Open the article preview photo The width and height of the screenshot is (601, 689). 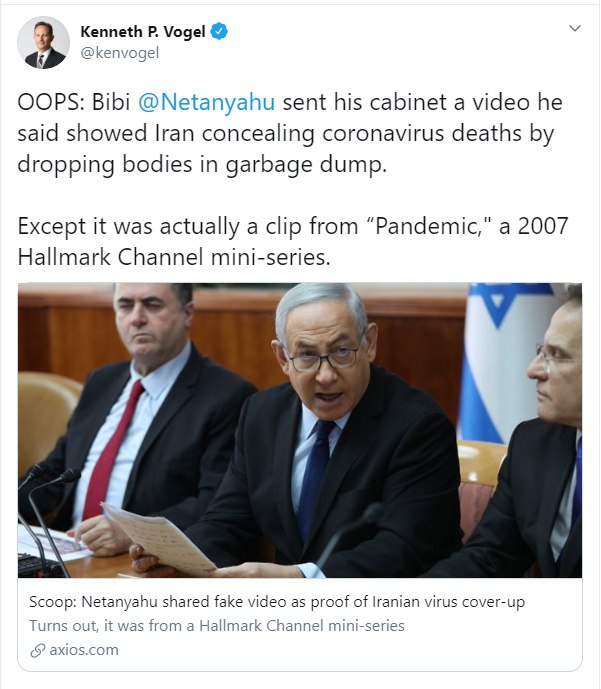click(300, 430)
